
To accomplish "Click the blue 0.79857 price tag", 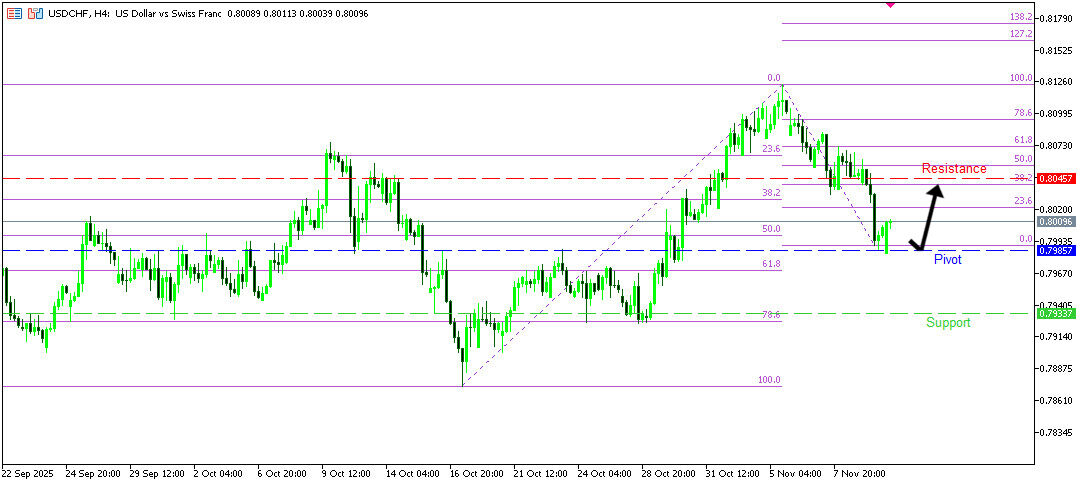I will click(x=1055, y=250).
